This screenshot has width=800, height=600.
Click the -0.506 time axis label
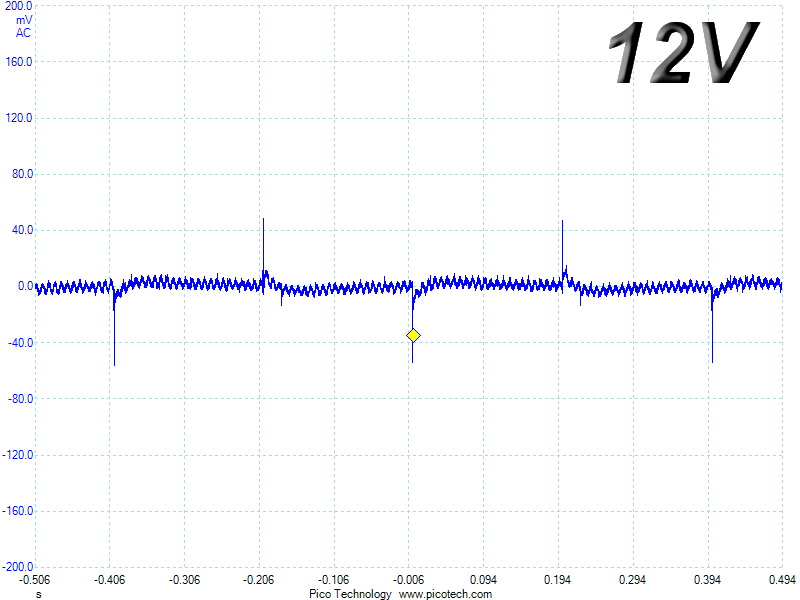35,580
